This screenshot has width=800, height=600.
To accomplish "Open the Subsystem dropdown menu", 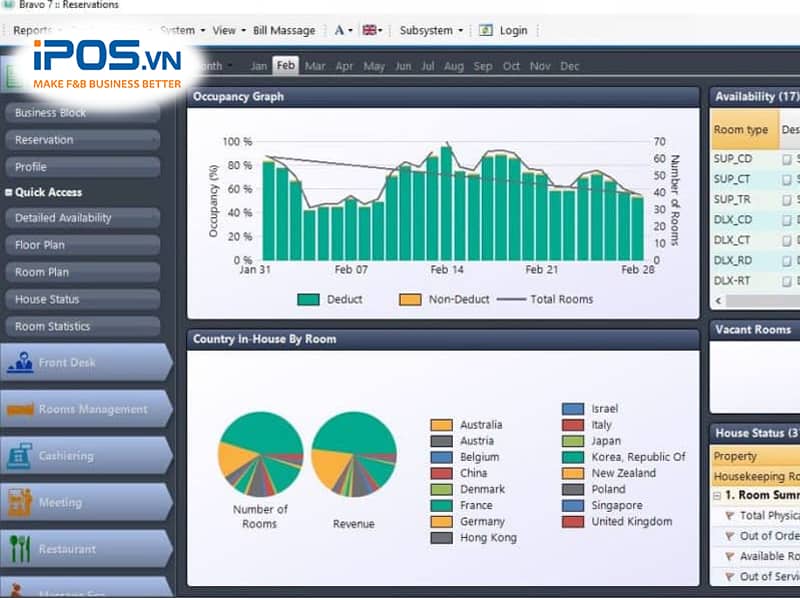I will pos(431,30).
